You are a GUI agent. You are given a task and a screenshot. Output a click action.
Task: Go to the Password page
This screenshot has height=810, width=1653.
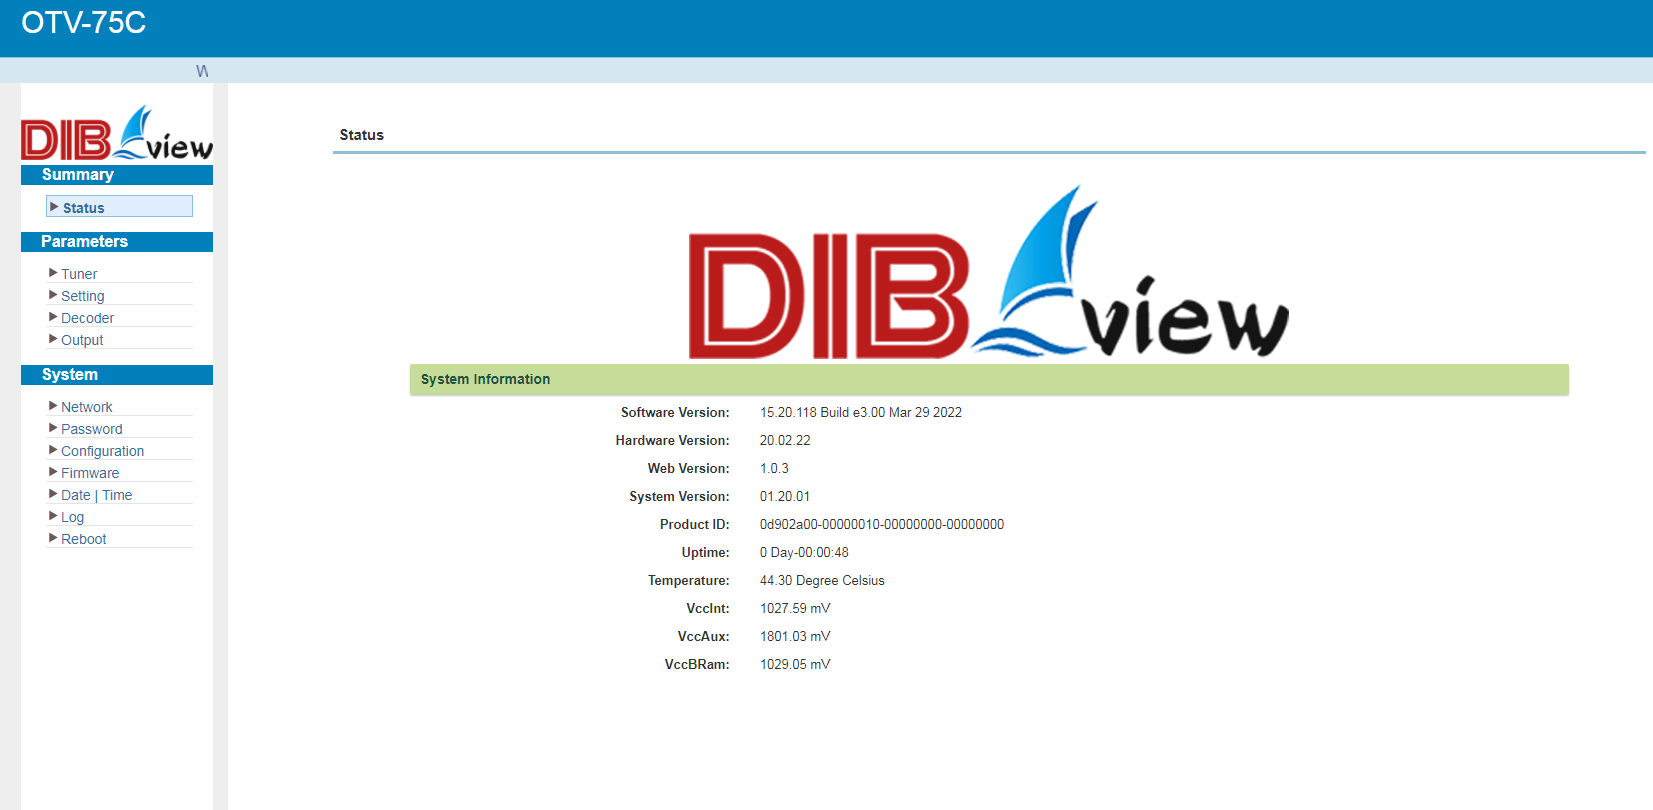tap(92, 429)
